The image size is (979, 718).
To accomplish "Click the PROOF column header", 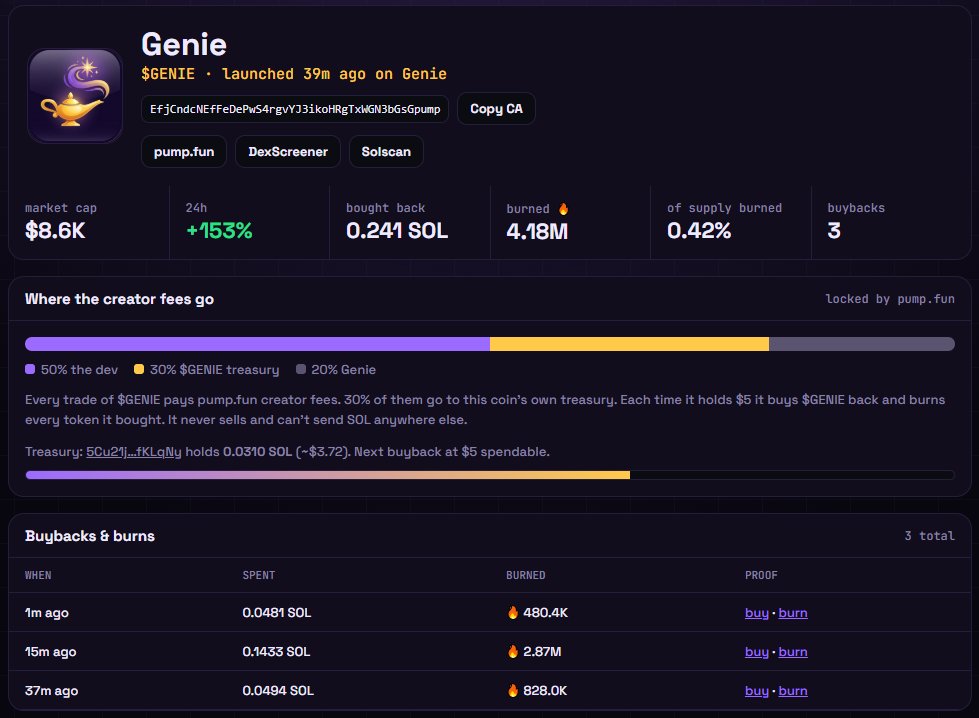I will [x=761, y=575].
